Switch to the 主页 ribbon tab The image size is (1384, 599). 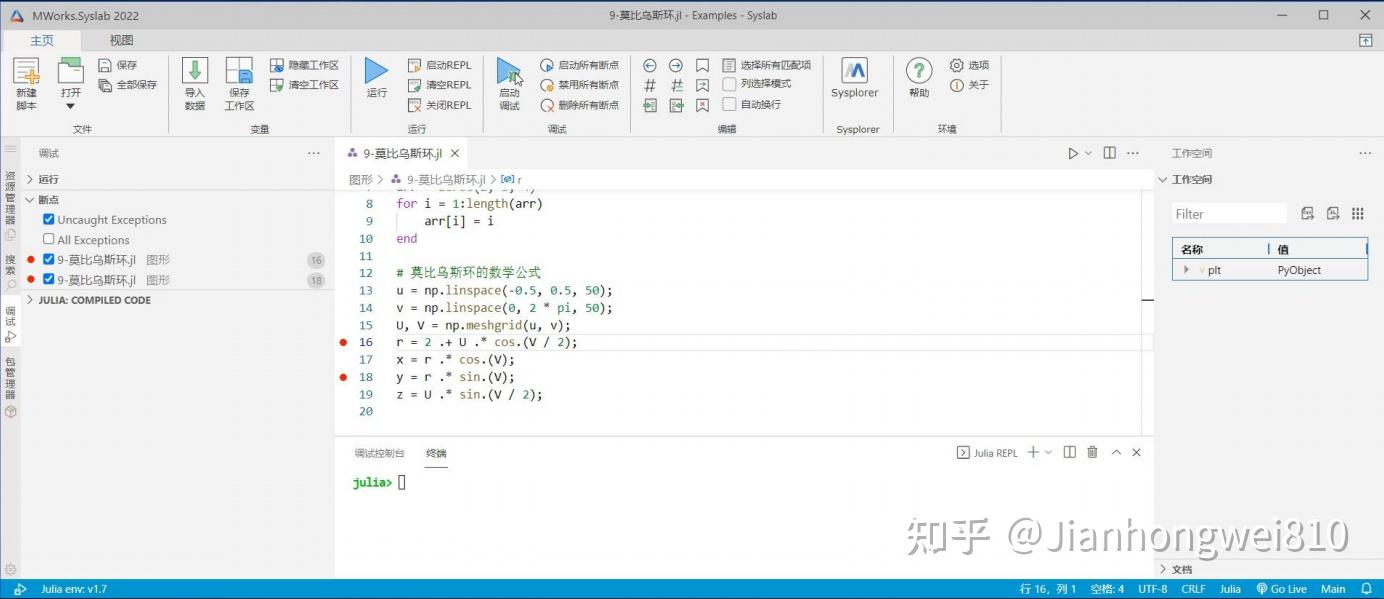(42, 40)
